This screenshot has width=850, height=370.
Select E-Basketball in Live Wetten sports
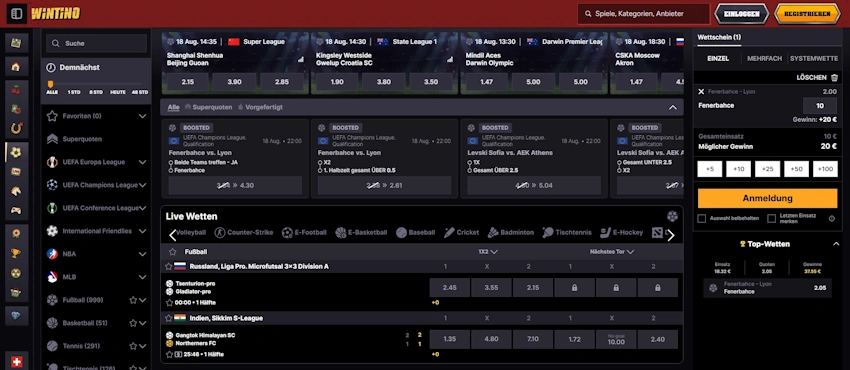coord(362,232)
